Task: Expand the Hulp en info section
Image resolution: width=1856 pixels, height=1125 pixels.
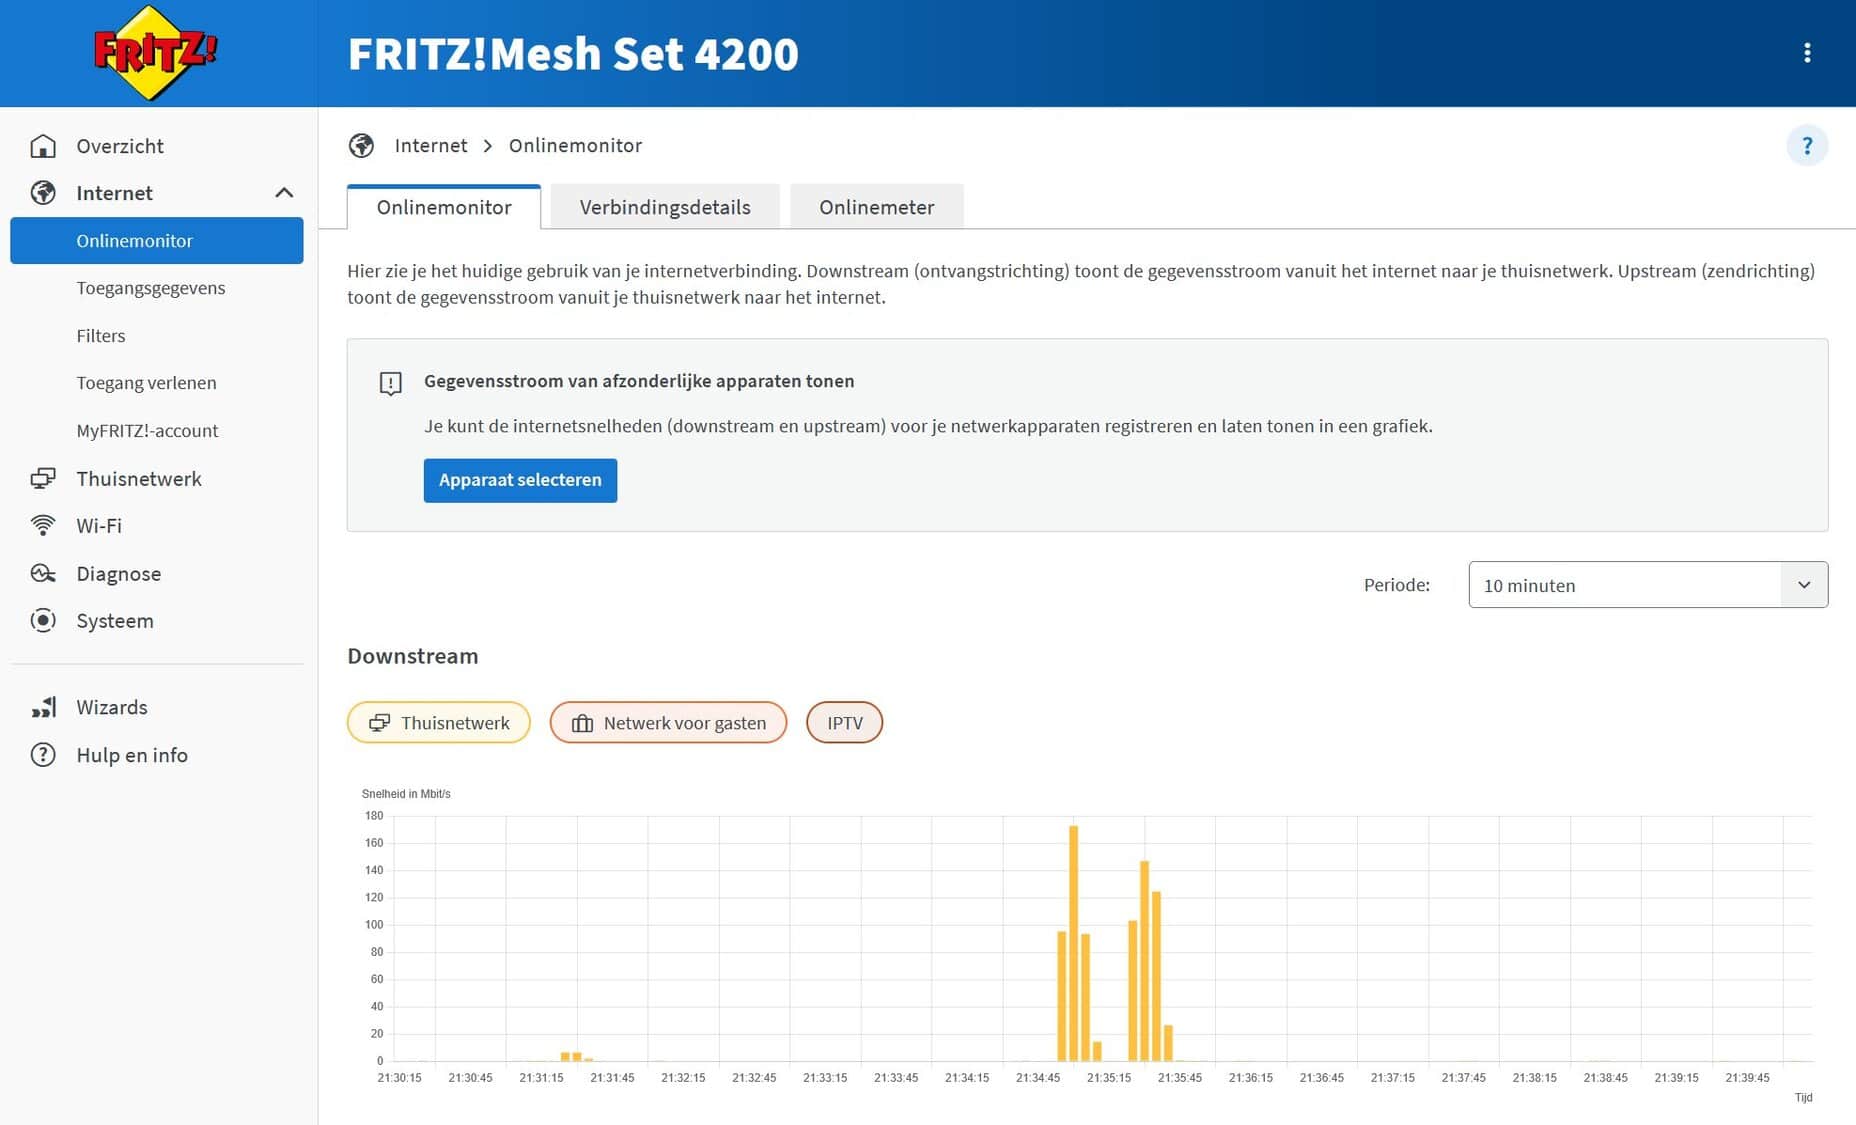Action: tap(132, 755)
